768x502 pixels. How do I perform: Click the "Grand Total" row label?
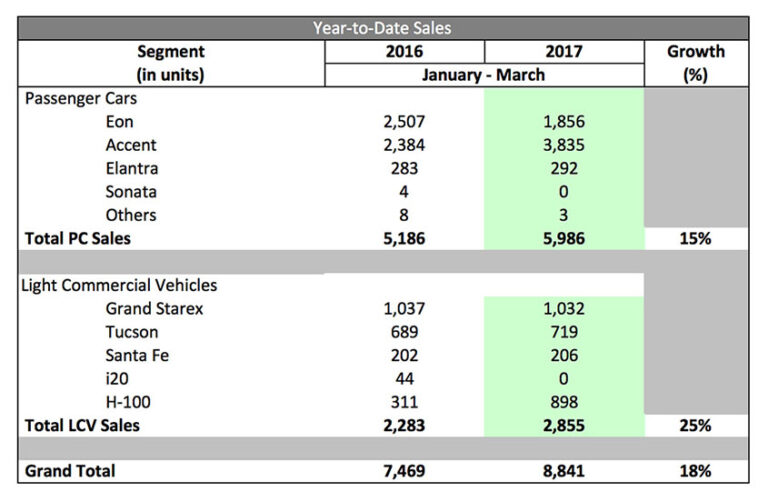point(70,471)
